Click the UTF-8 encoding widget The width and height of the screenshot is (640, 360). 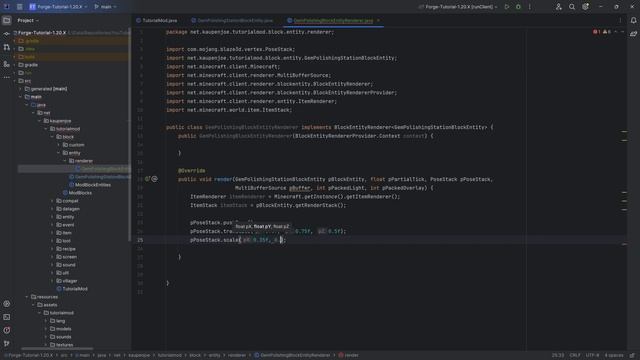click(592, 356)
